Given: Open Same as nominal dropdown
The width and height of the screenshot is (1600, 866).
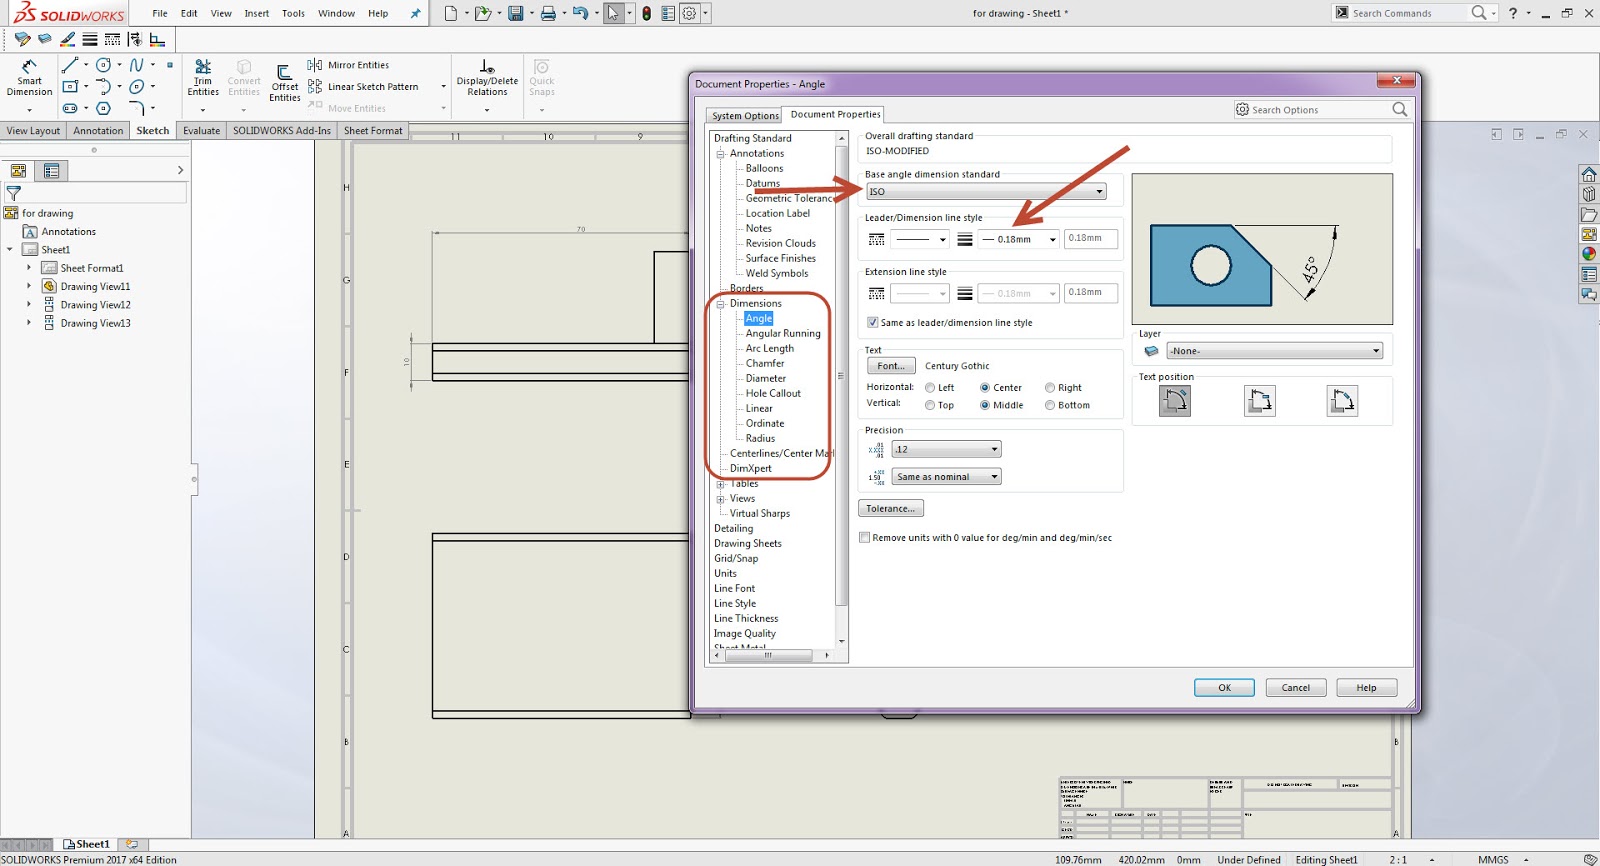Looking at the screenshot, I should pyautogui.click(x=946, y=477).
